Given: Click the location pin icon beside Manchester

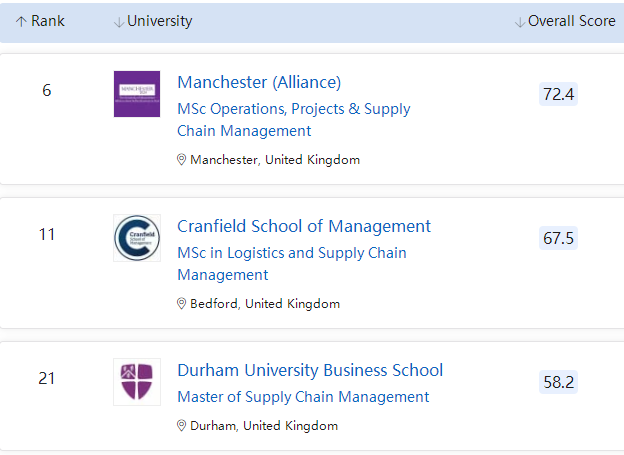Looking at the screenshot, I should (x=182, y=160).
